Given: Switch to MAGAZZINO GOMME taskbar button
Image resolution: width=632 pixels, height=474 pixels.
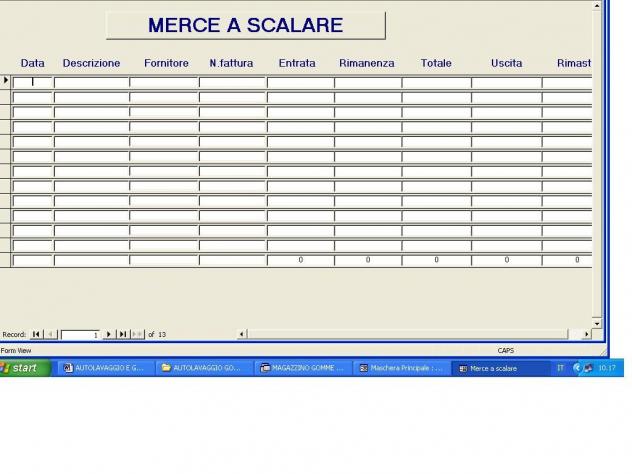Looking at the screenshot, I should [303, 368].
